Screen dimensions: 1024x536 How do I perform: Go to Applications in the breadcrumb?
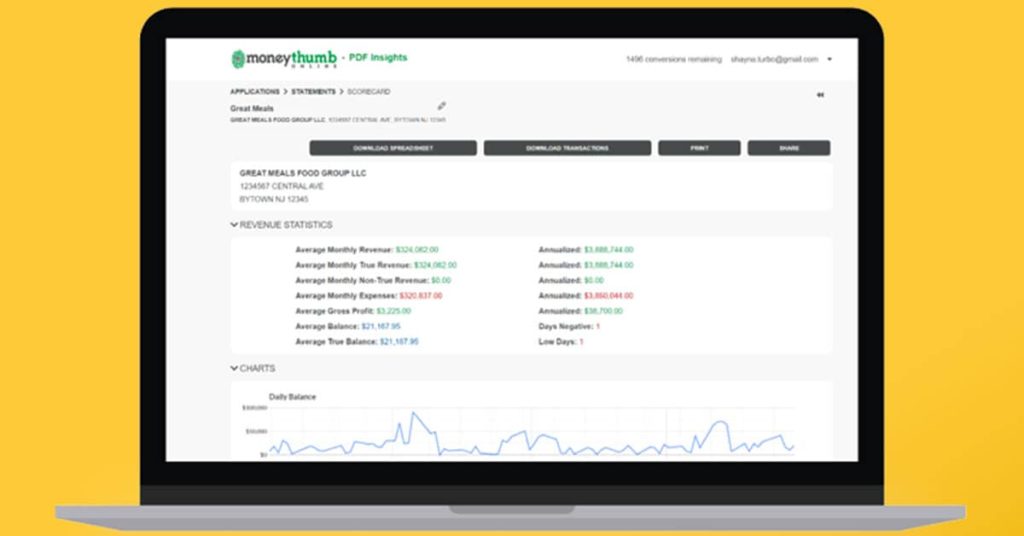tap(255, 91)
